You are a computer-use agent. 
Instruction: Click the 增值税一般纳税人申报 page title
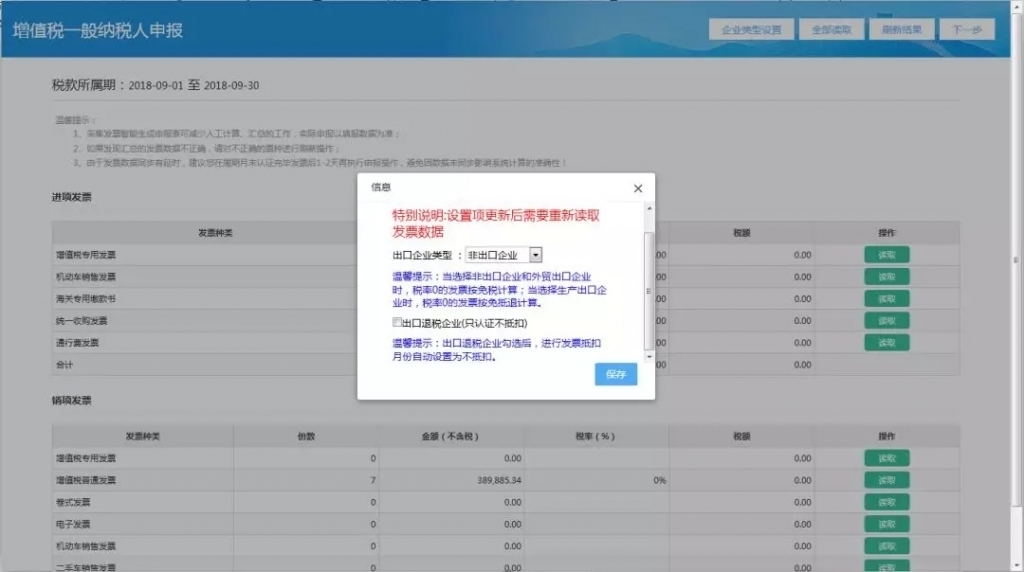[x=98, y=31]
